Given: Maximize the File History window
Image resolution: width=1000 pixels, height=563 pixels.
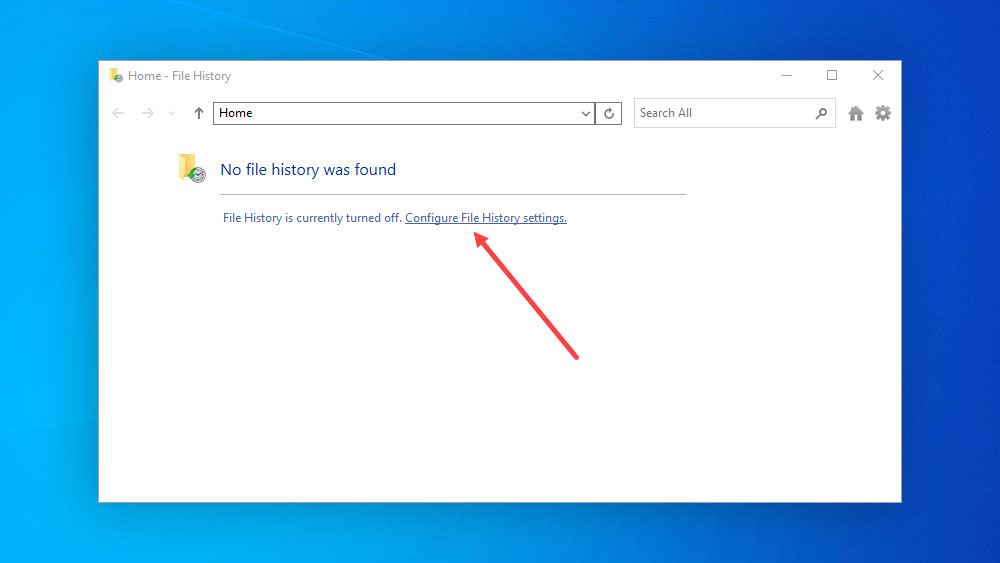Looking at the screenshot, I should pos(832,75).
